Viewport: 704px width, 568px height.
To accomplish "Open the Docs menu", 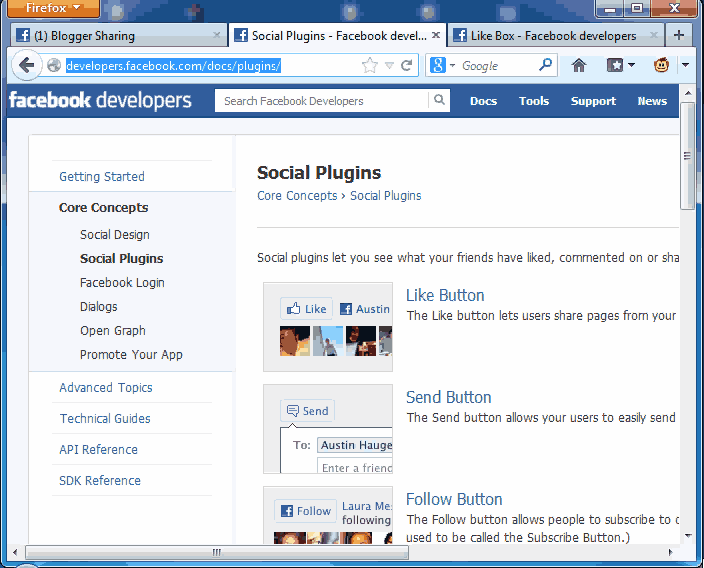I will point(483,101).
